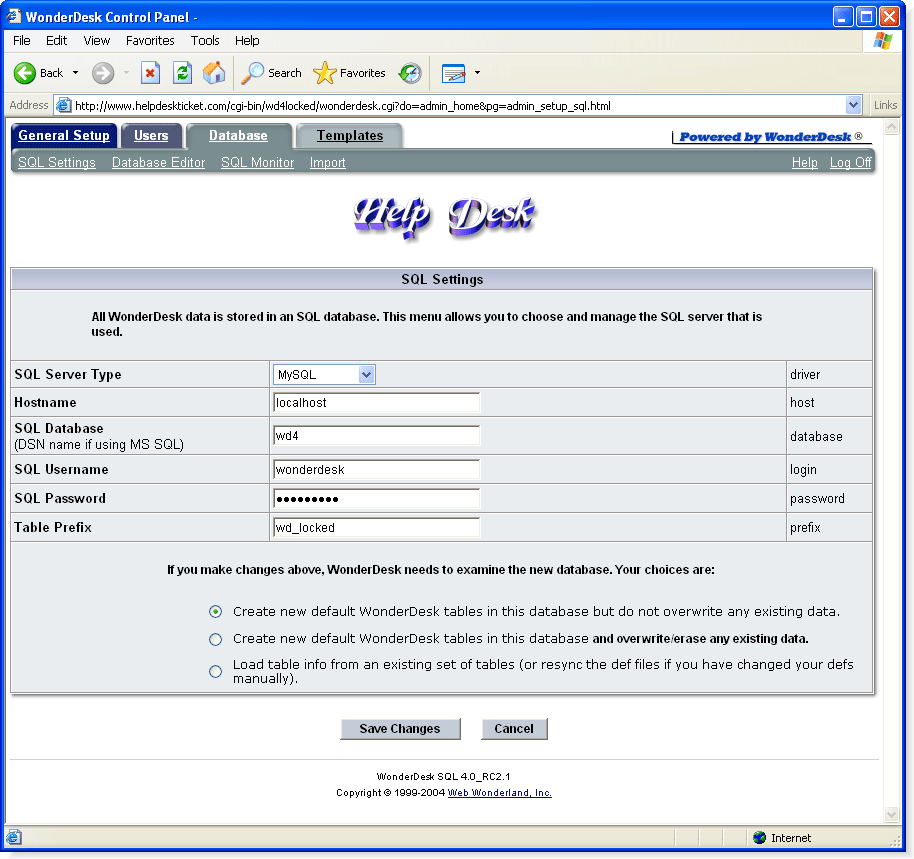The image size is (914, 859).
Task: Open the File menu
Action: tap(22, 40)
